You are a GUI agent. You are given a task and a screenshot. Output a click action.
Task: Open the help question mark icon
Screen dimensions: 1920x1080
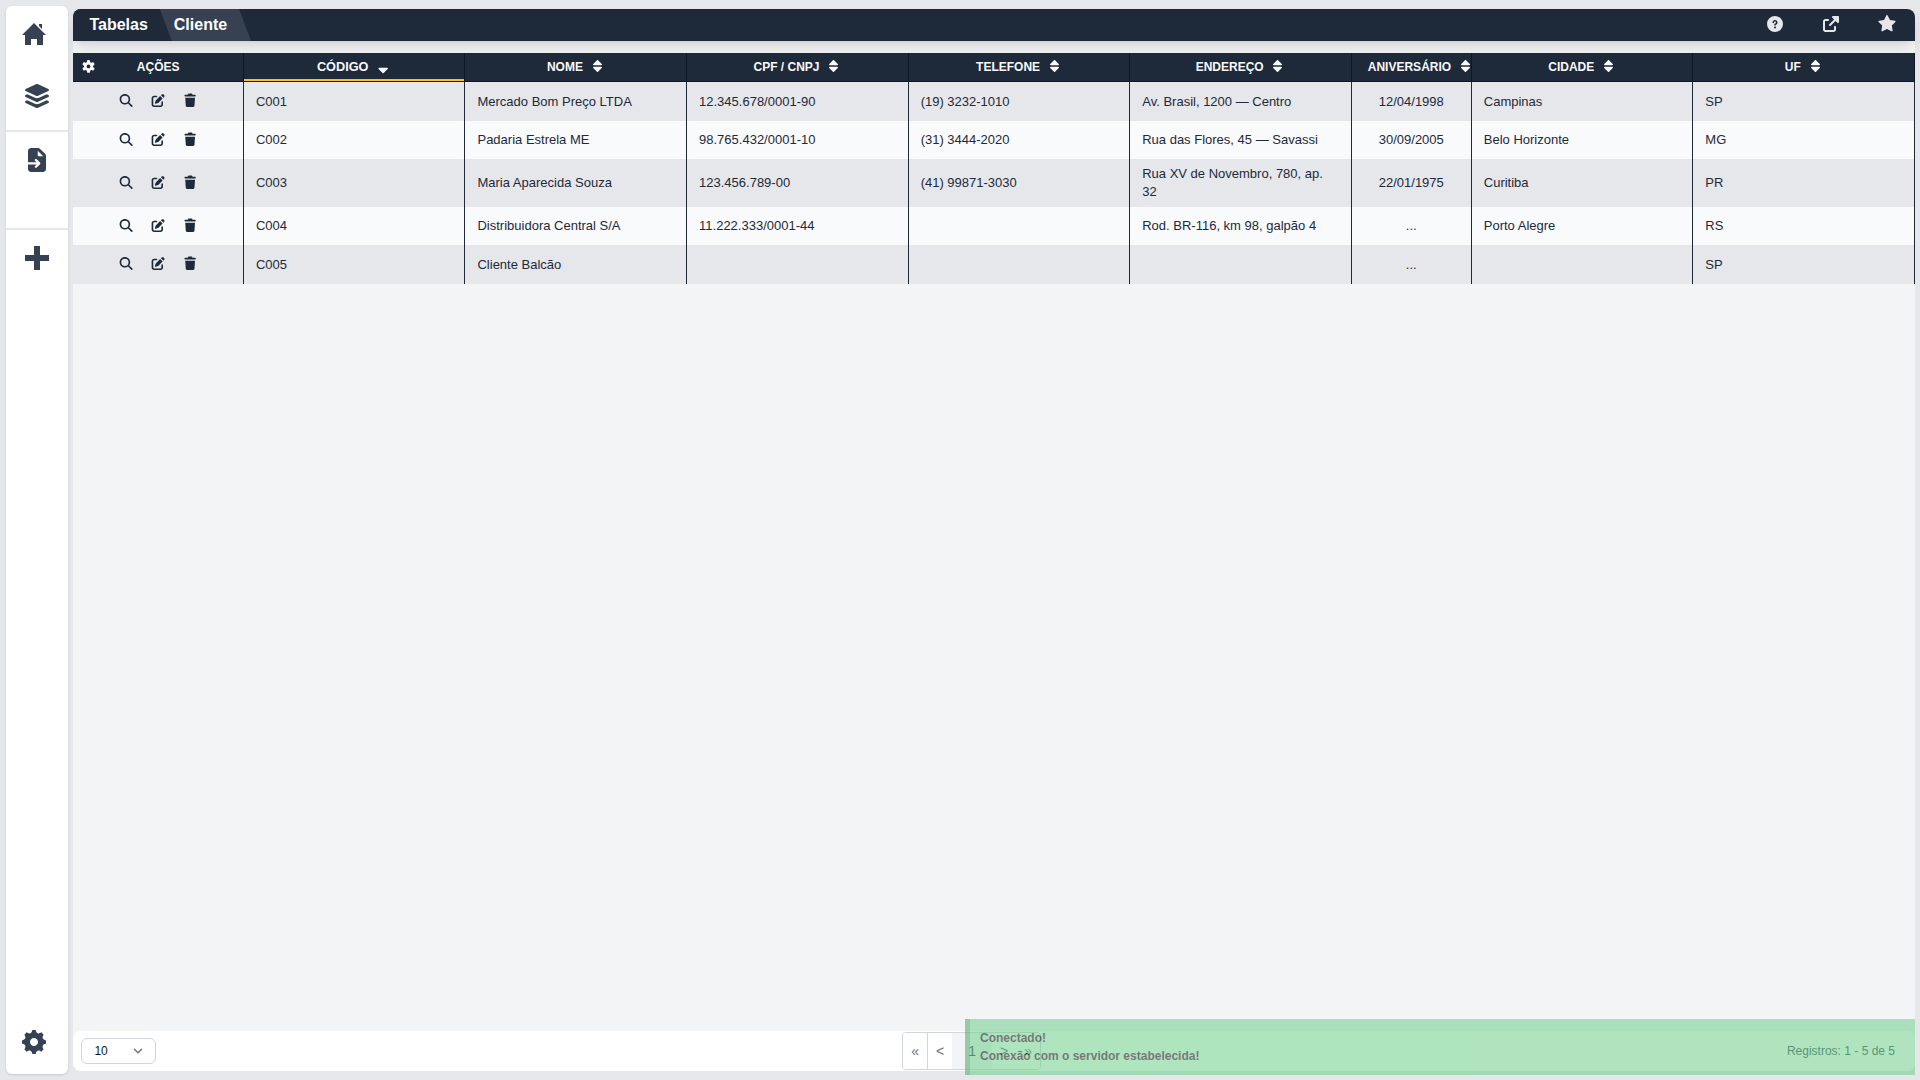(x=1775, y=24)
